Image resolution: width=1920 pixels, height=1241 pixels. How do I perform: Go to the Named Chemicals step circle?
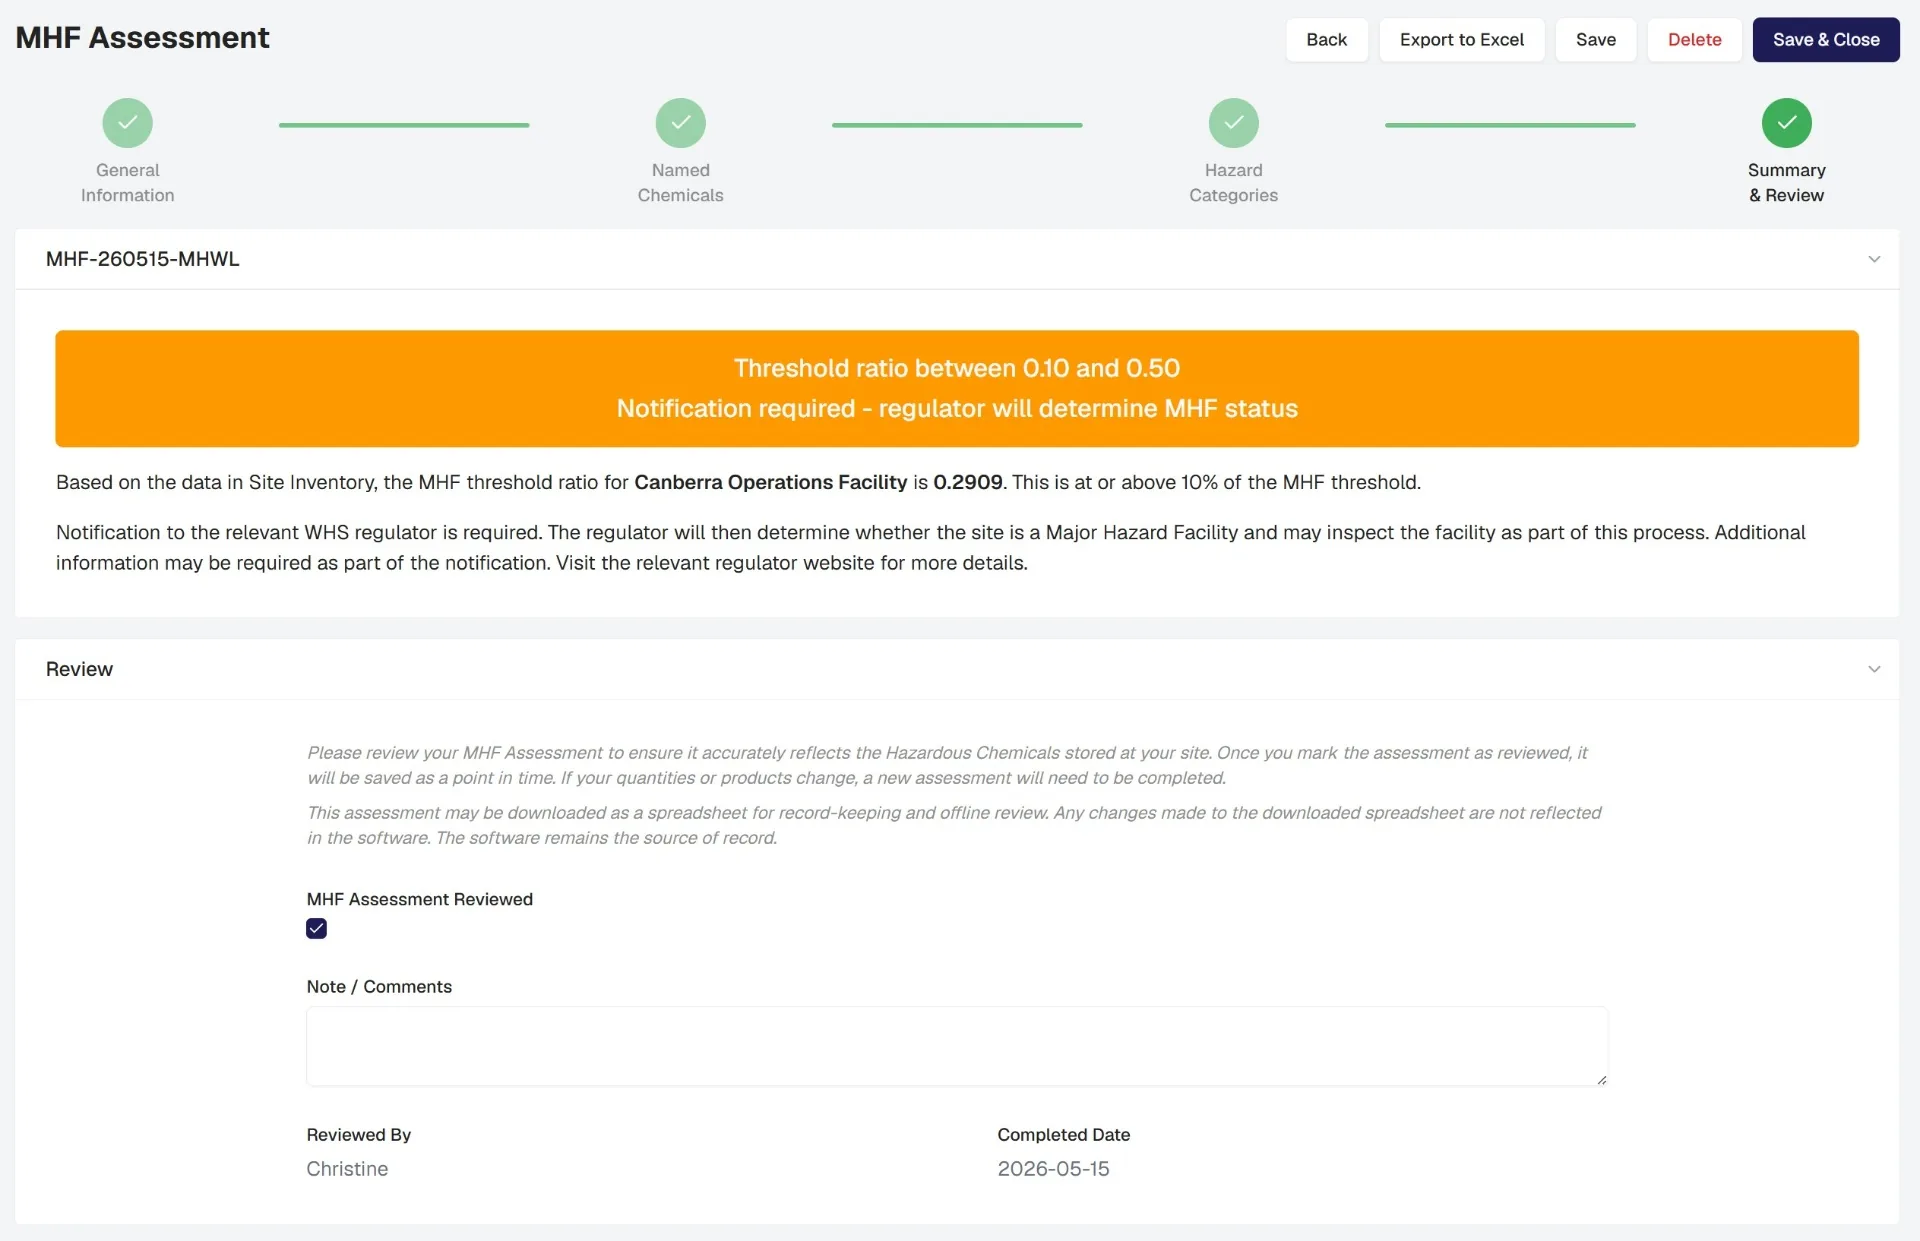click(x=680, y=123)
